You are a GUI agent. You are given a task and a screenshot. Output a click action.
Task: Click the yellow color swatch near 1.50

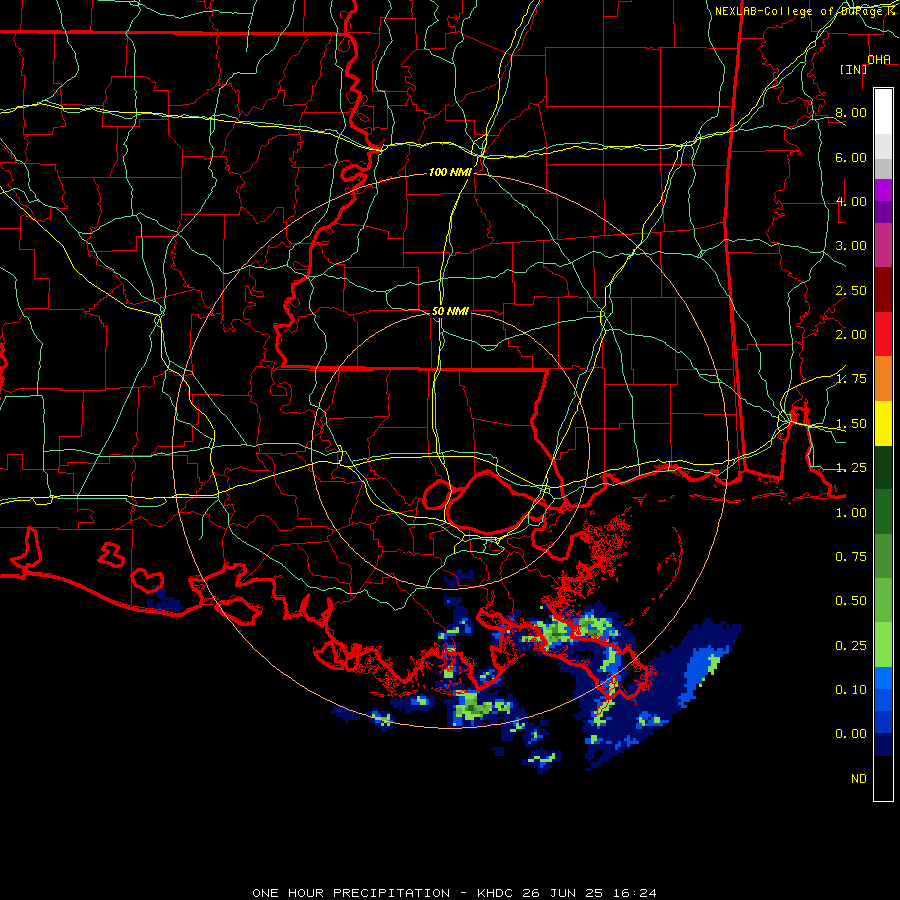click(883, 424)
